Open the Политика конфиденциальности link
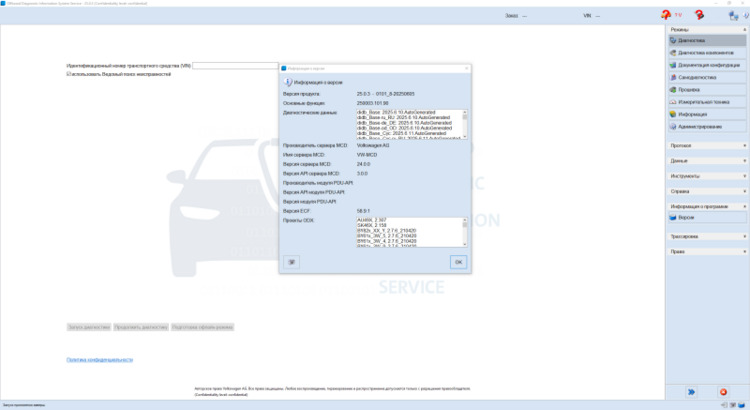Viewport: 750px width, 410px height. [x=99, y=359]
